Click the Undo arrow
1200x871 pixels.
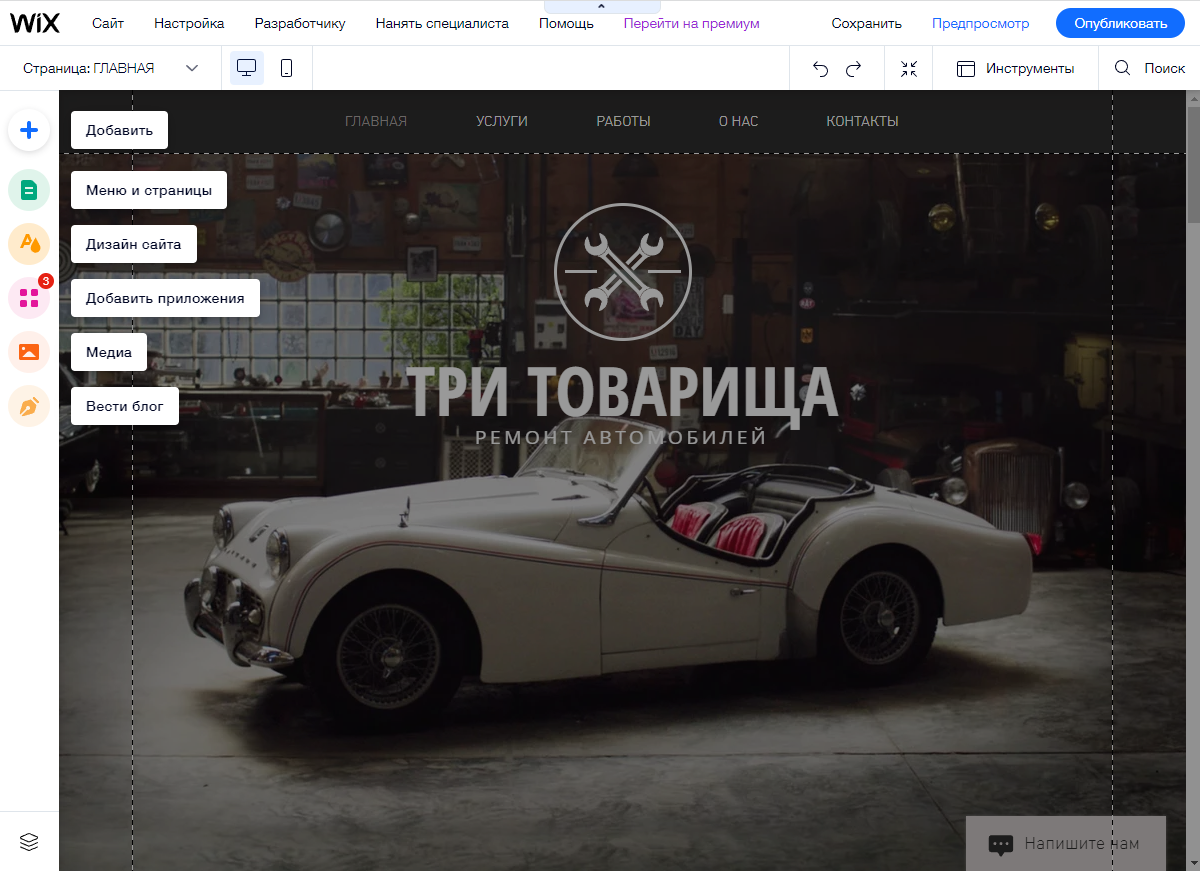click(x=820, y=69)
